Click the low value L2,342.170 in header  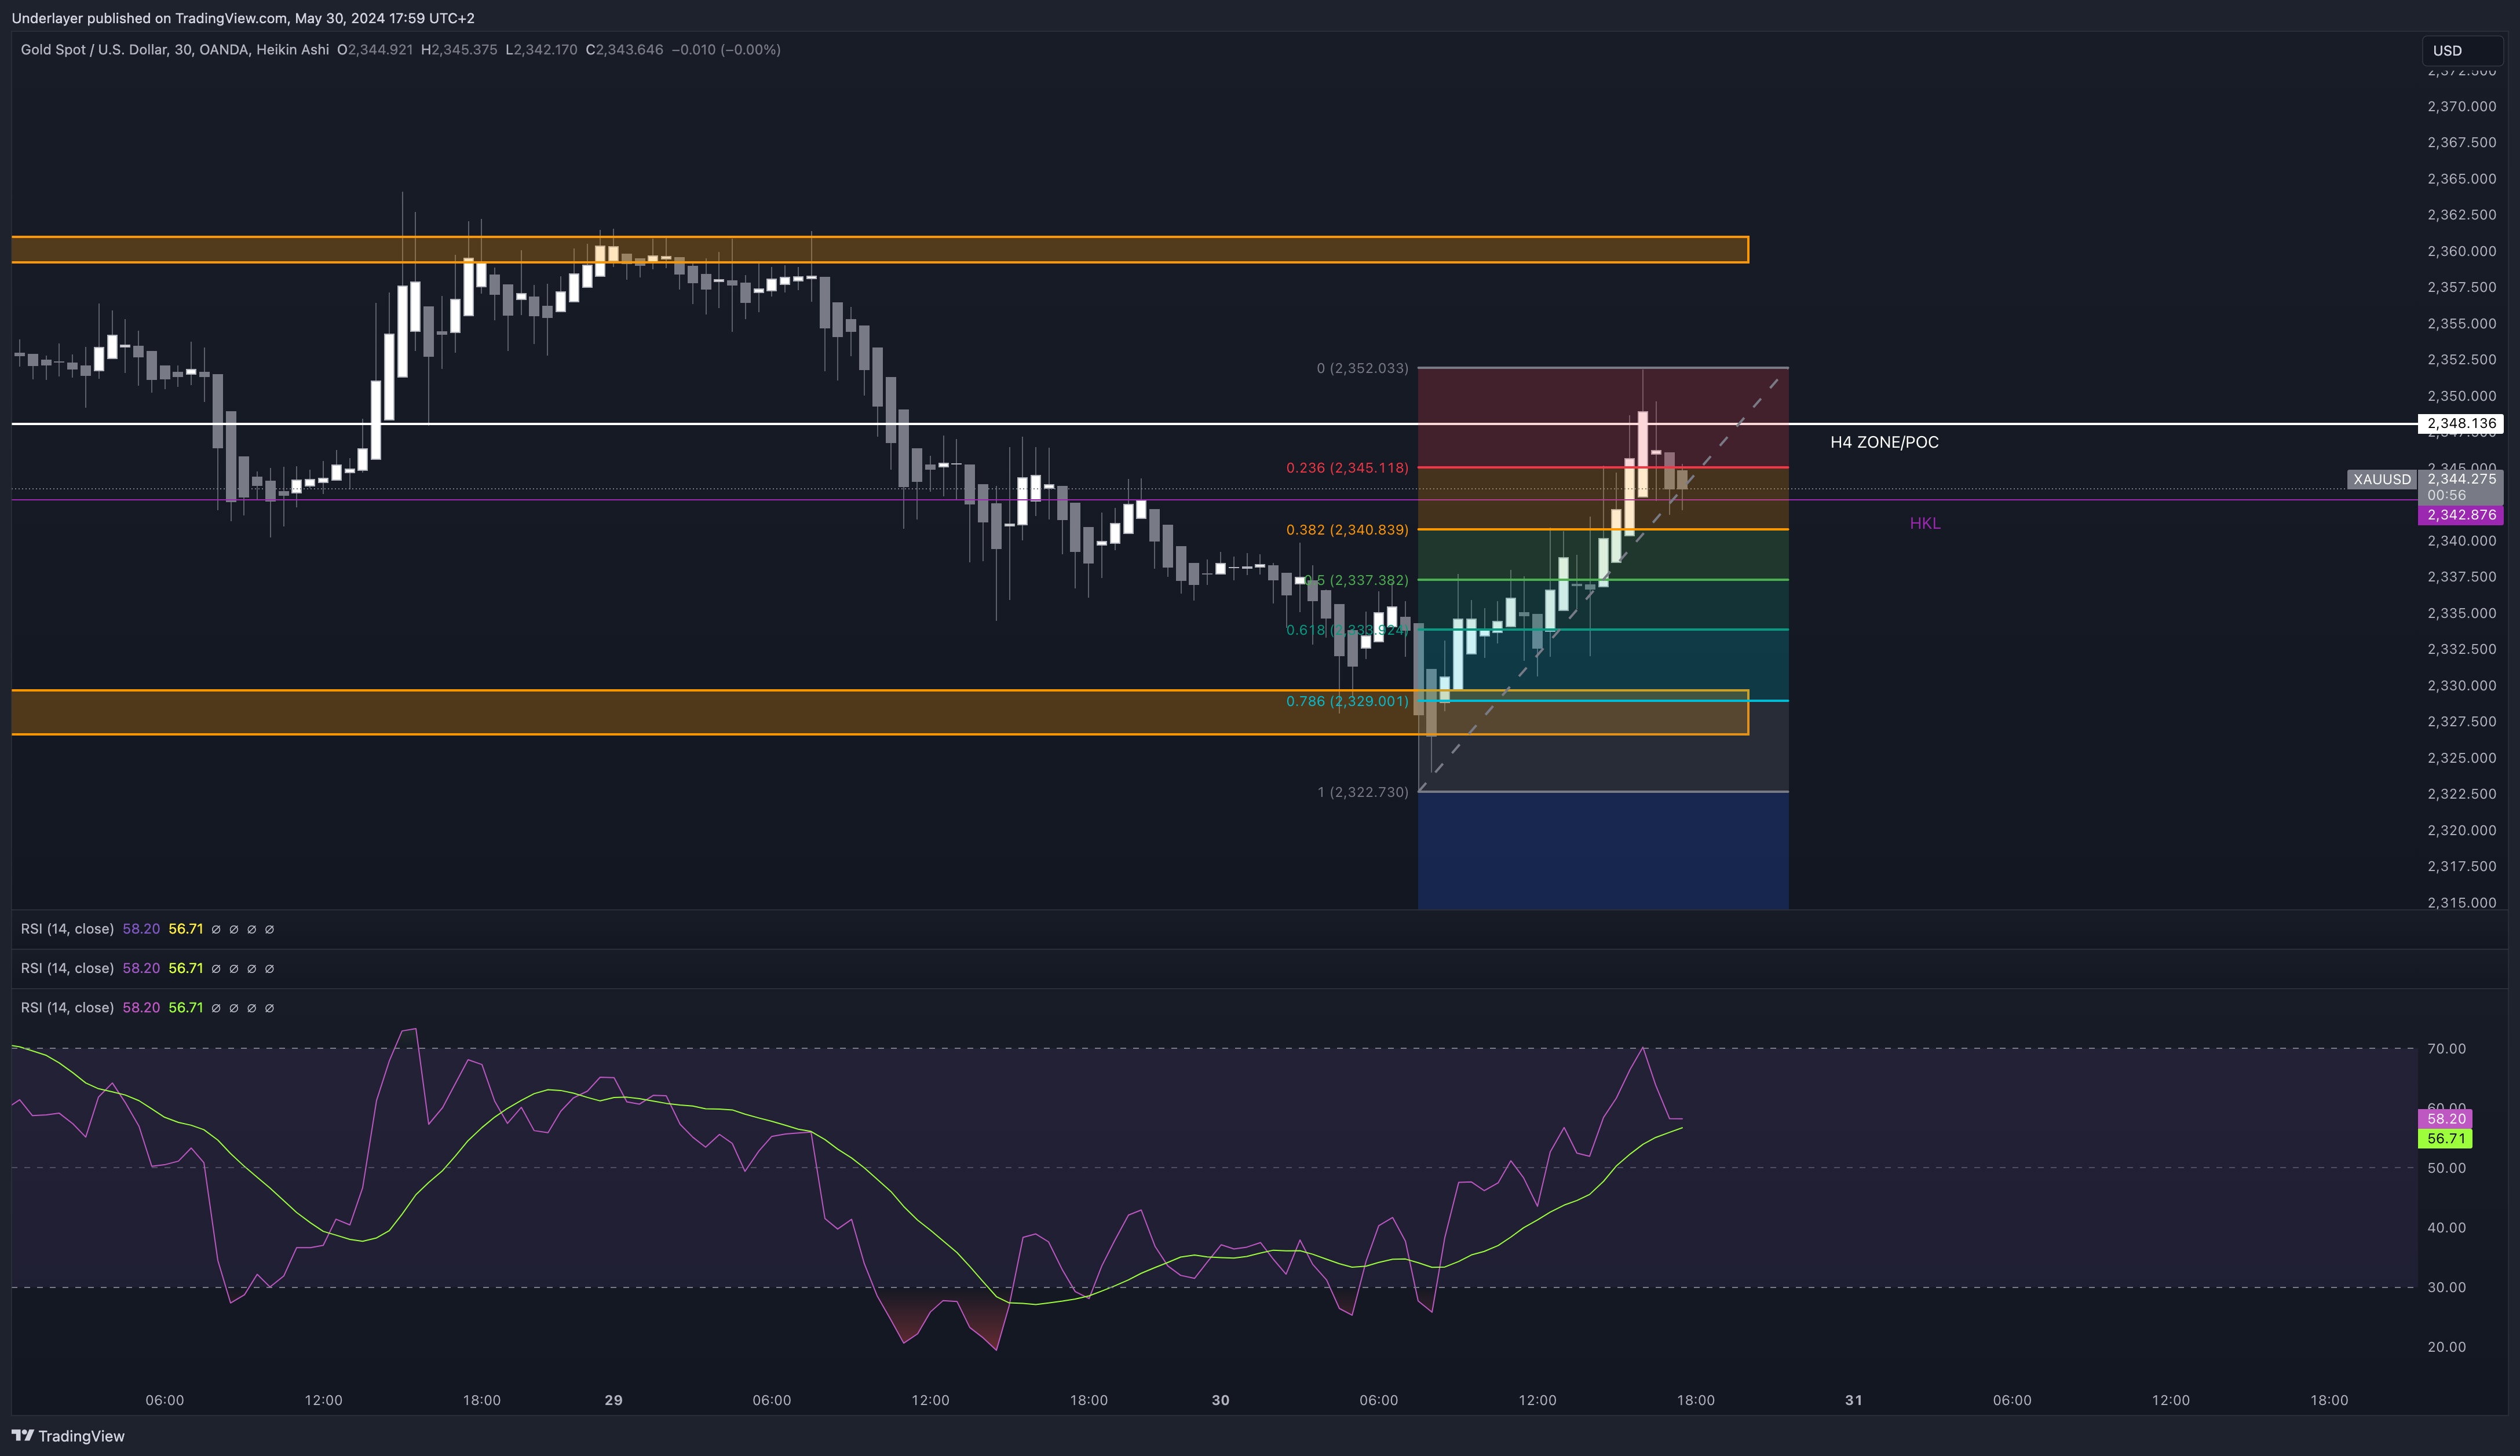541,49
